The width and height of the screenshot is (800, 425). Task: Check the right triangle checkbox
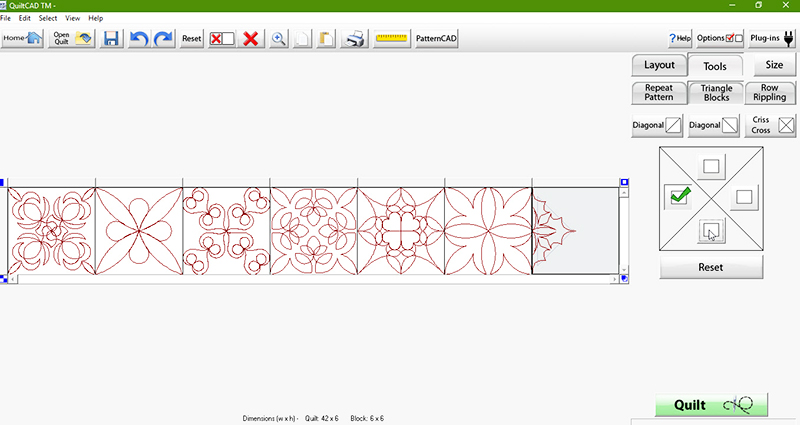pos(742,197)
